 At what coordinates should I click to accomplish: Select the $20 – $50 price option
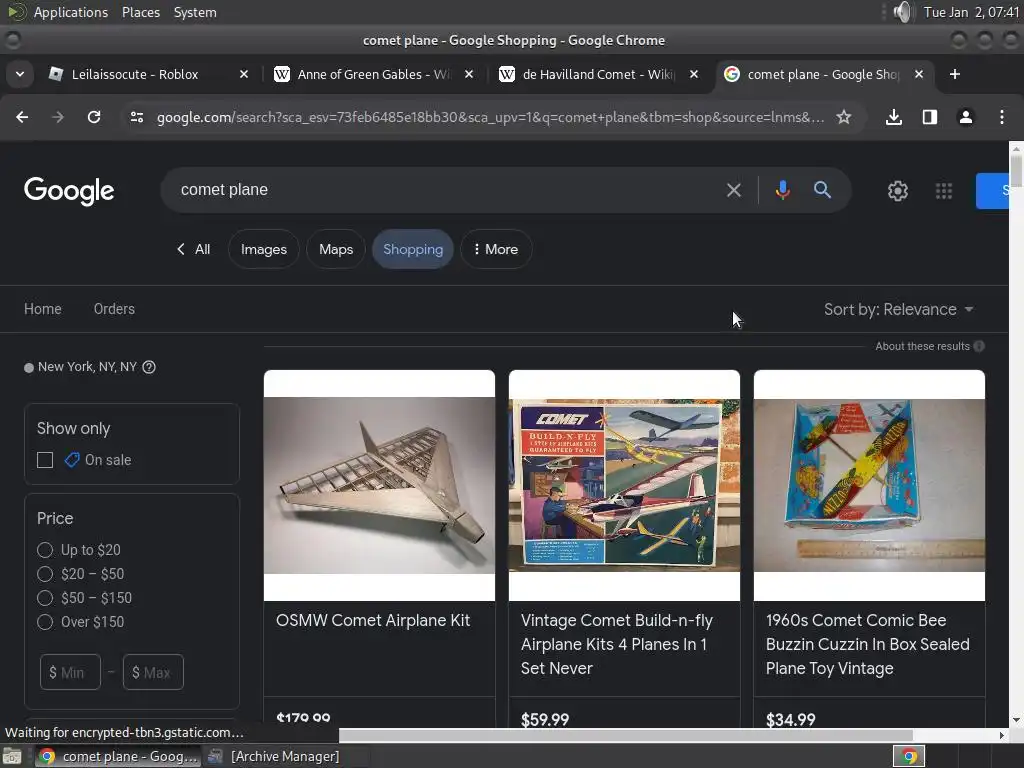pyautogui.click(x=45, y=574)
